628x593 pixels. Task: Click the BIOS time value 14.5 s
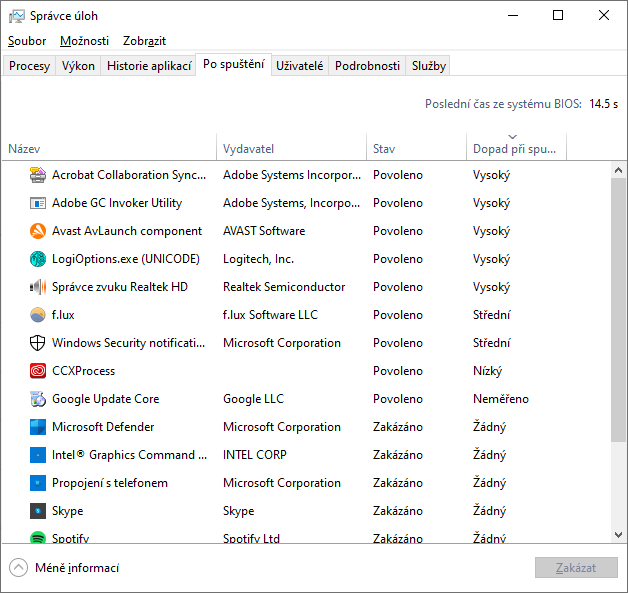604,104
